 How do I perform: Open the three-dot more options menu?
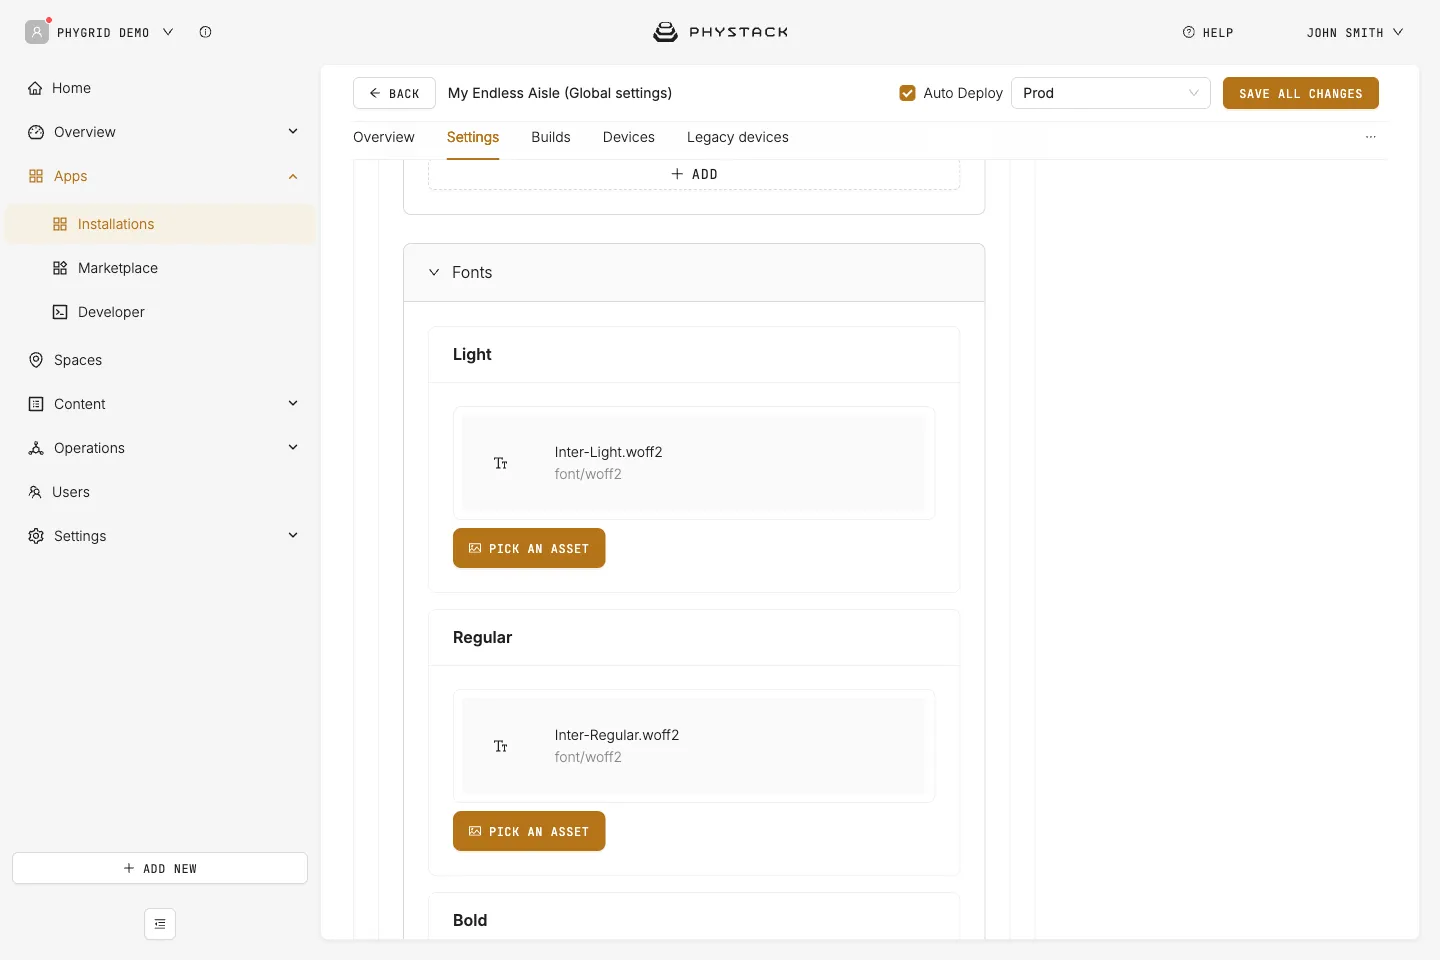tap(1371, 137)
